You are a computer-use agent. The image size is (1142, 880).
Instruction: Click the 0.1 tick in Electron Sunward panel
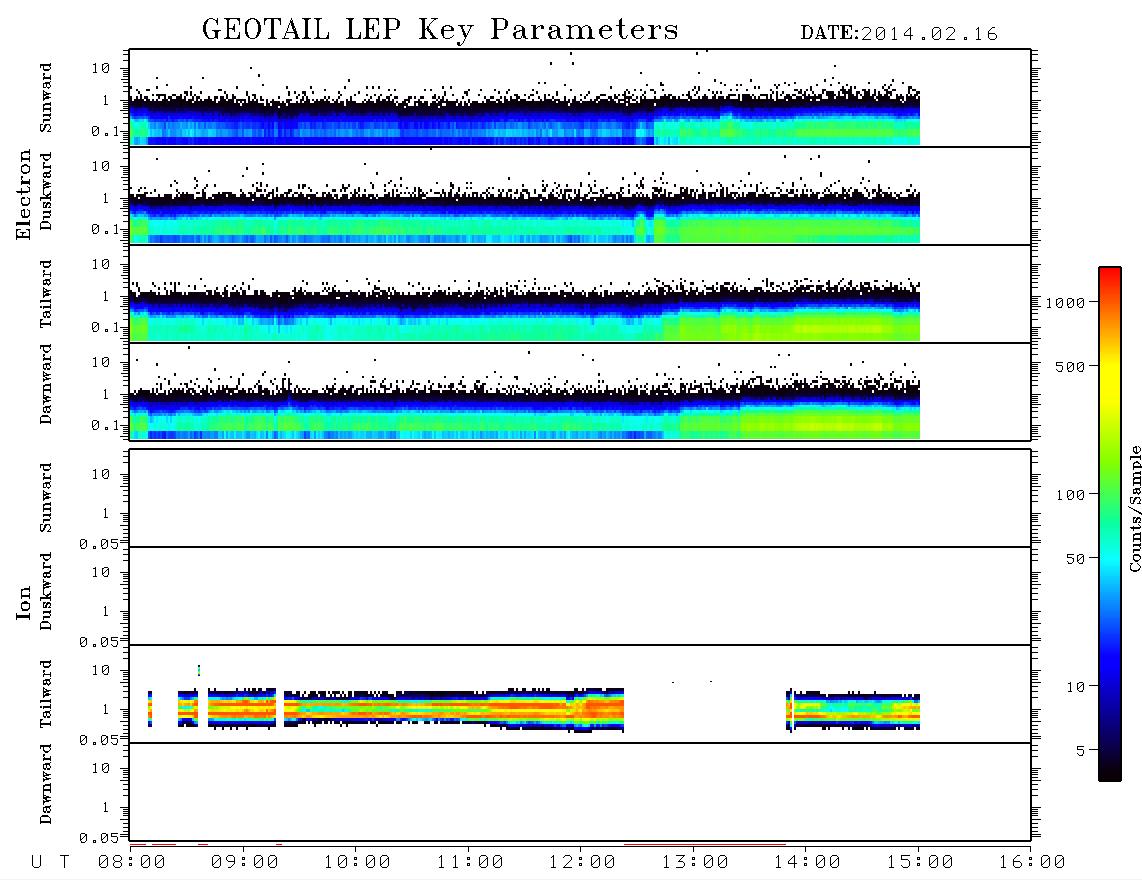[x=105, y=131]
